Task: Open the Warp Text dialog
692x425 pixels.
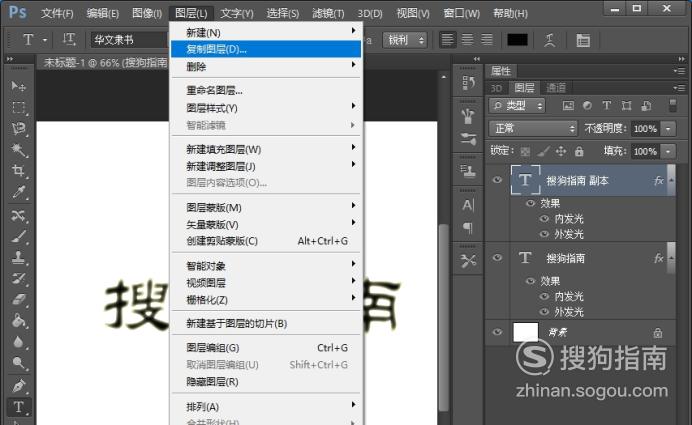Action: [549, 40]
